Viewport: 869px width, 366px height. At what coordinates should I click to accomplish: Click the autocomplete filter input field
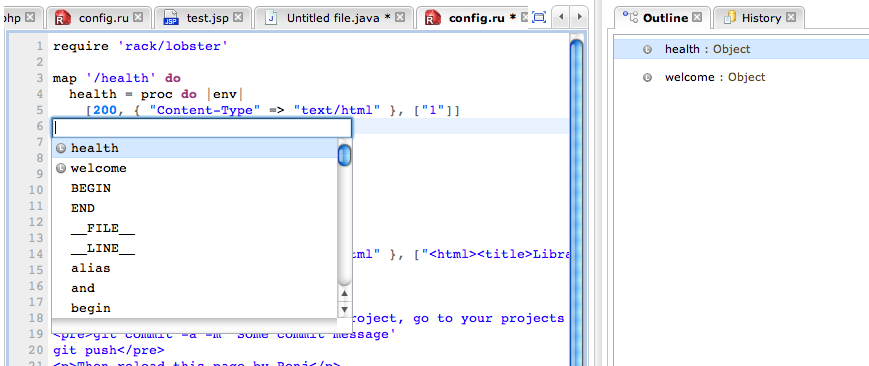pyautogui.click(x=202, y=128)
